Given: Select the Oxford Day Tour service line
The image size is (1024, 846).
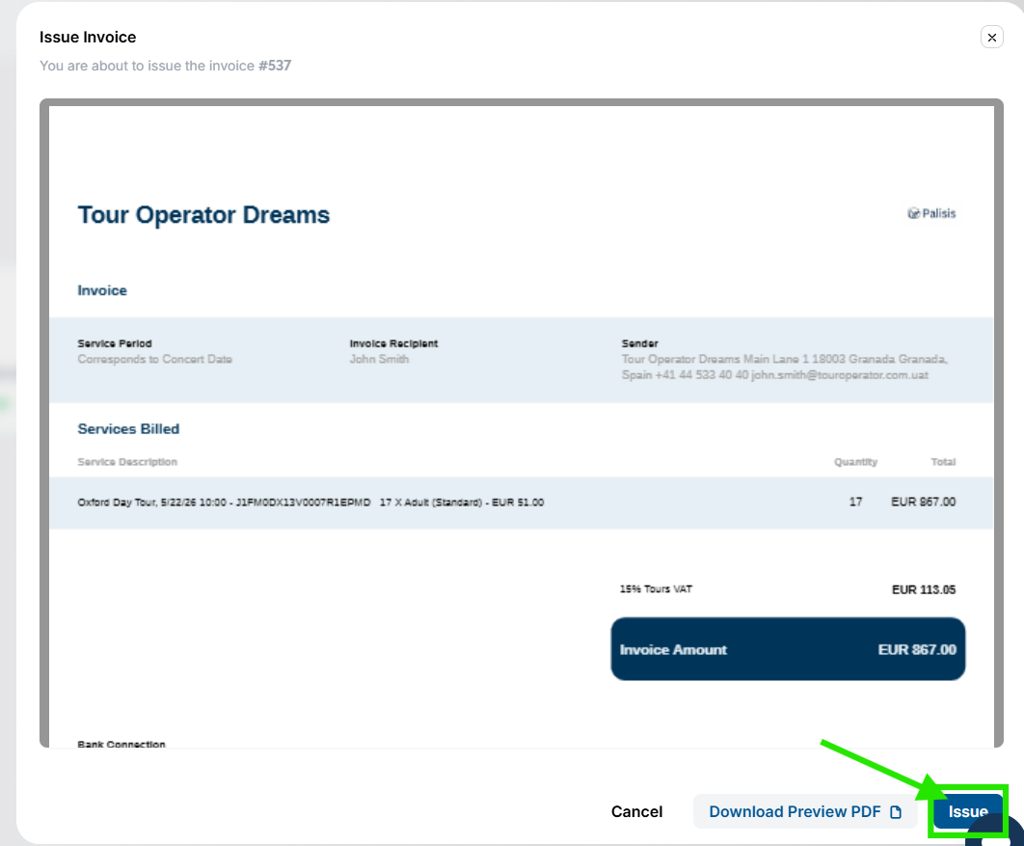Looking at the screenshot, I should pos(520,502).
